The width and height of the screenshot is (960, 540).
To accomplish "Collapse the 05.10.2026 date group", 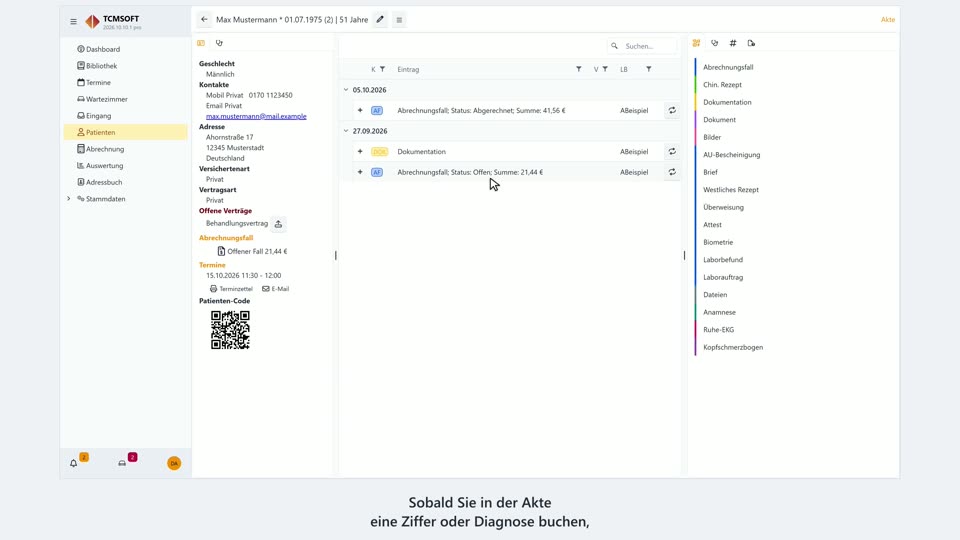I will 346,90.
